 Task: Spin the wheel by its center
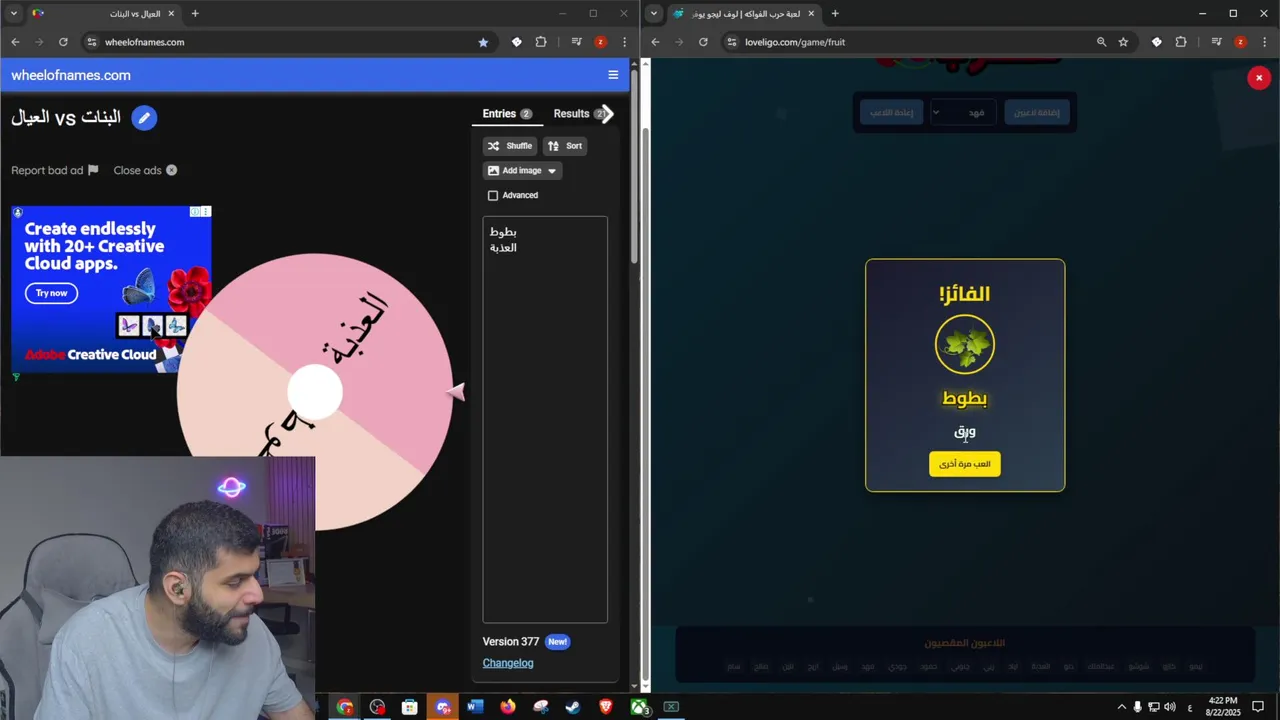click(315, 392)
